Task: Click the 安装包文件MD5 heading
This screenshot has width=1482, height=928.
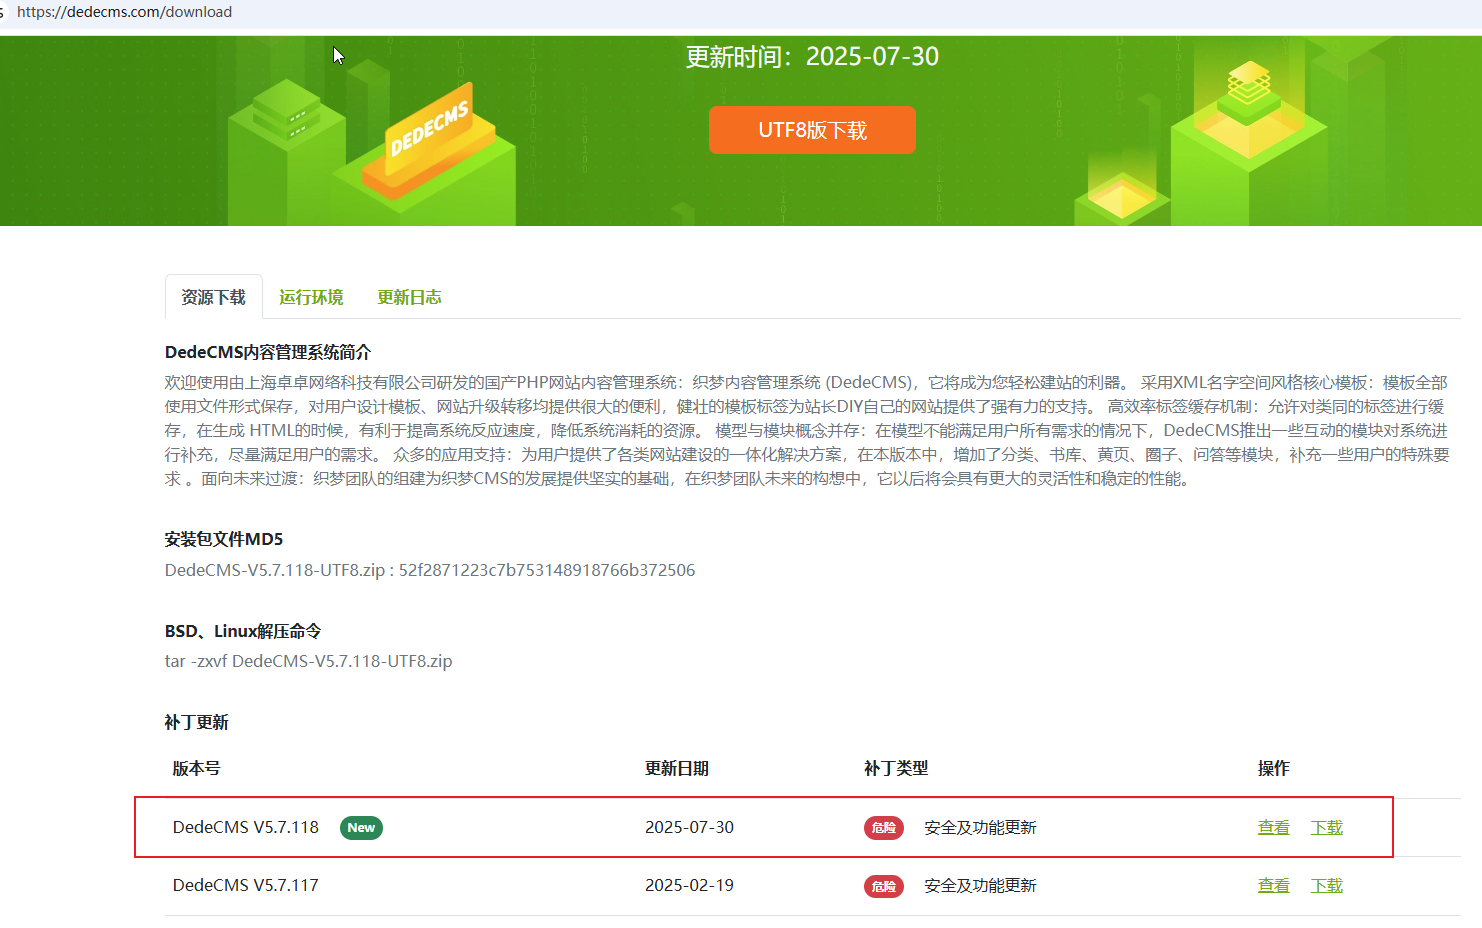Action: 224,539
